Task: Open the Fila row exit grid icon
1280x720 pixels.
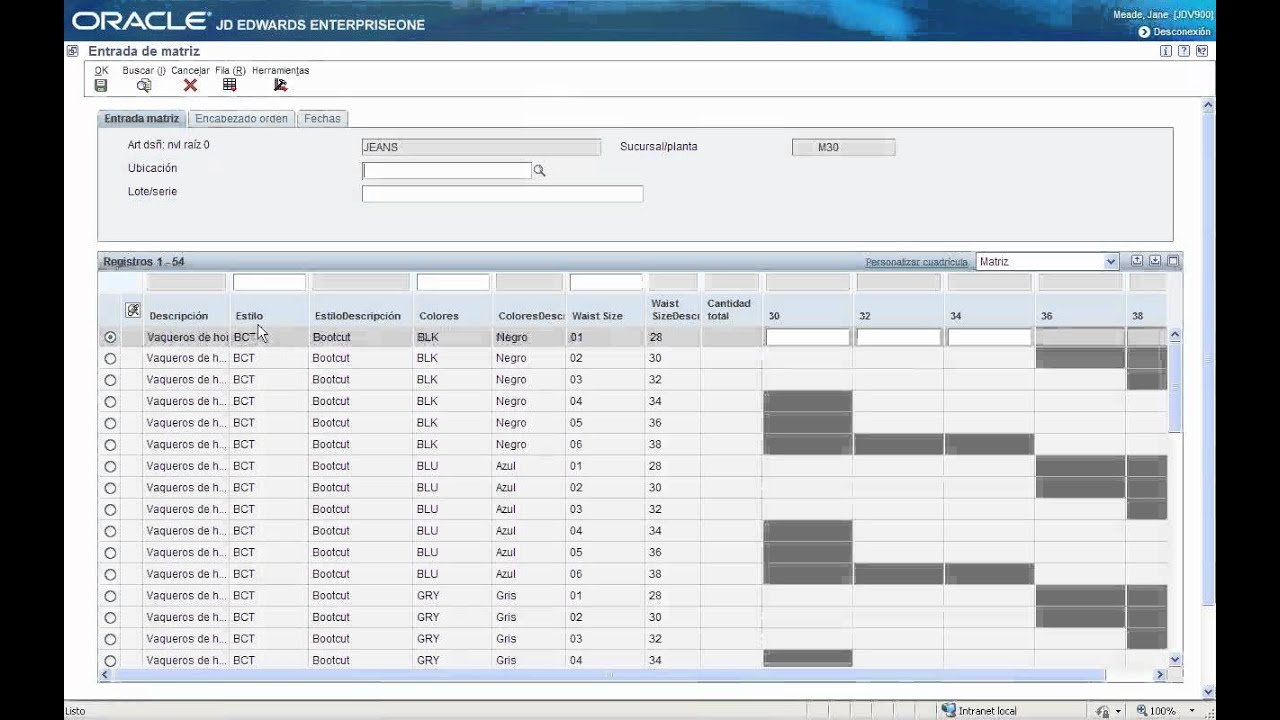Action: pos(230,85)
